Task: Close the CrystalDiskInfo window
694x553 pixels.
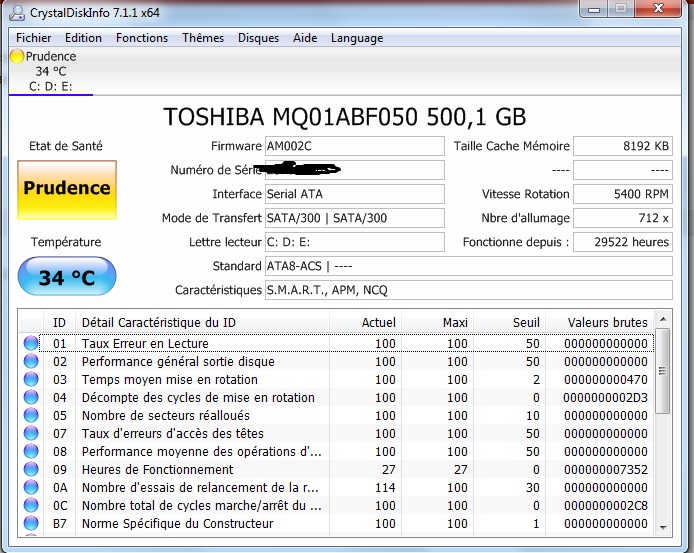Action: point(659,8)
